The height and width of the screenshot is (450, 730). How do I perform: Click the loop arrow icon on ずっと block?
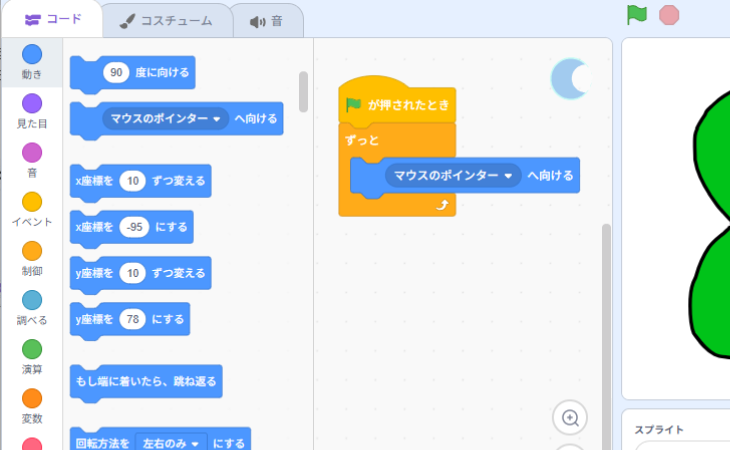[x=442, y=205]
